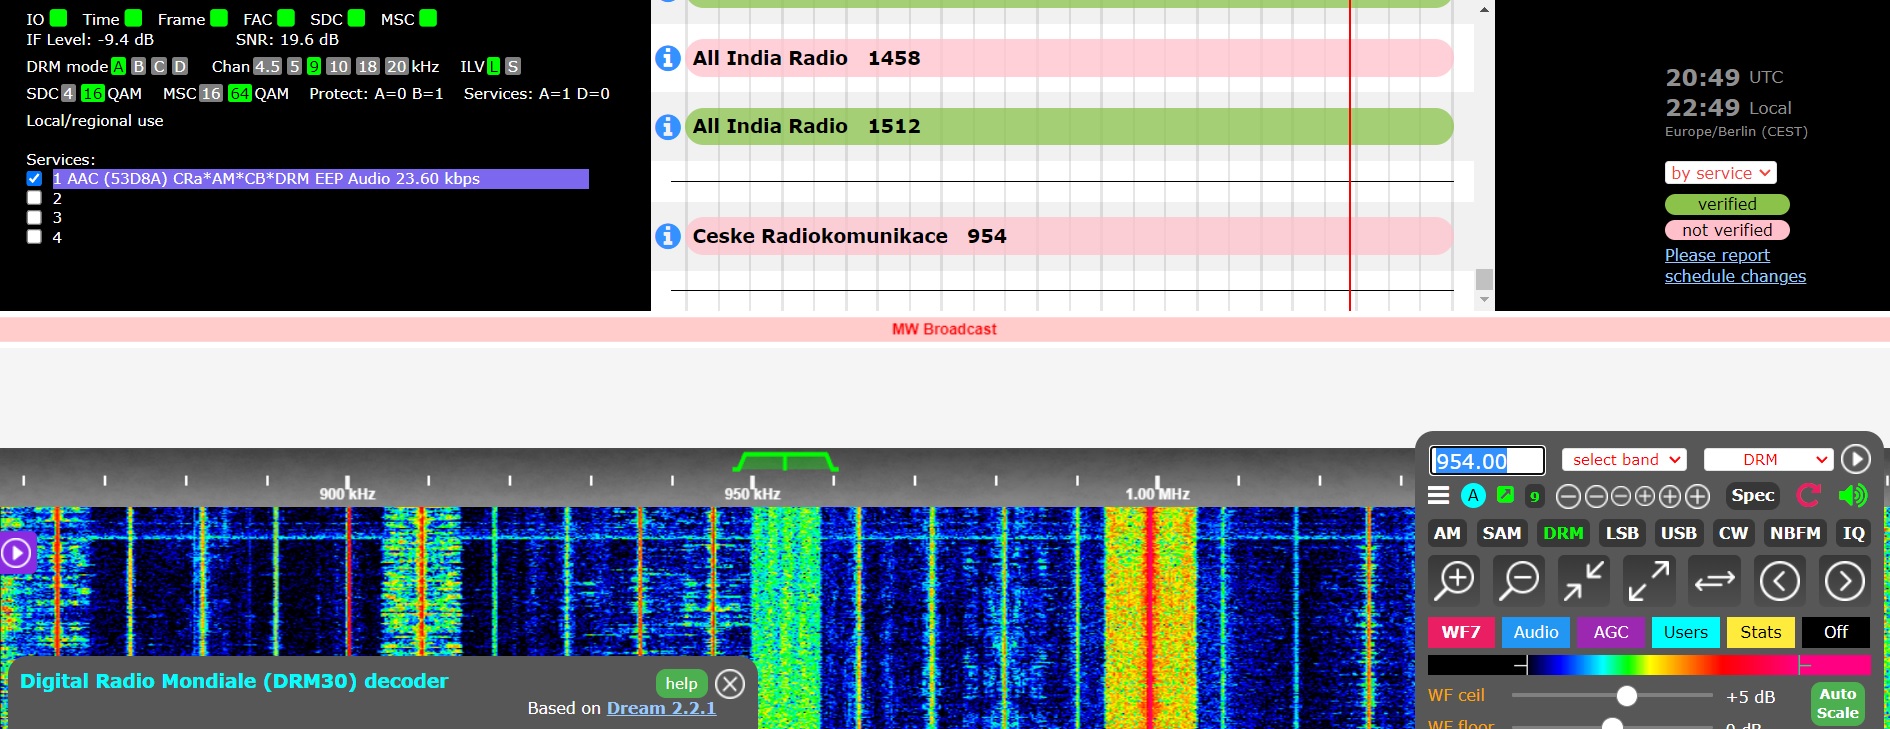Click the inward arrows maximum zoom-in icon
This screenshot has width=1890, height=729.
point(1584,580)
